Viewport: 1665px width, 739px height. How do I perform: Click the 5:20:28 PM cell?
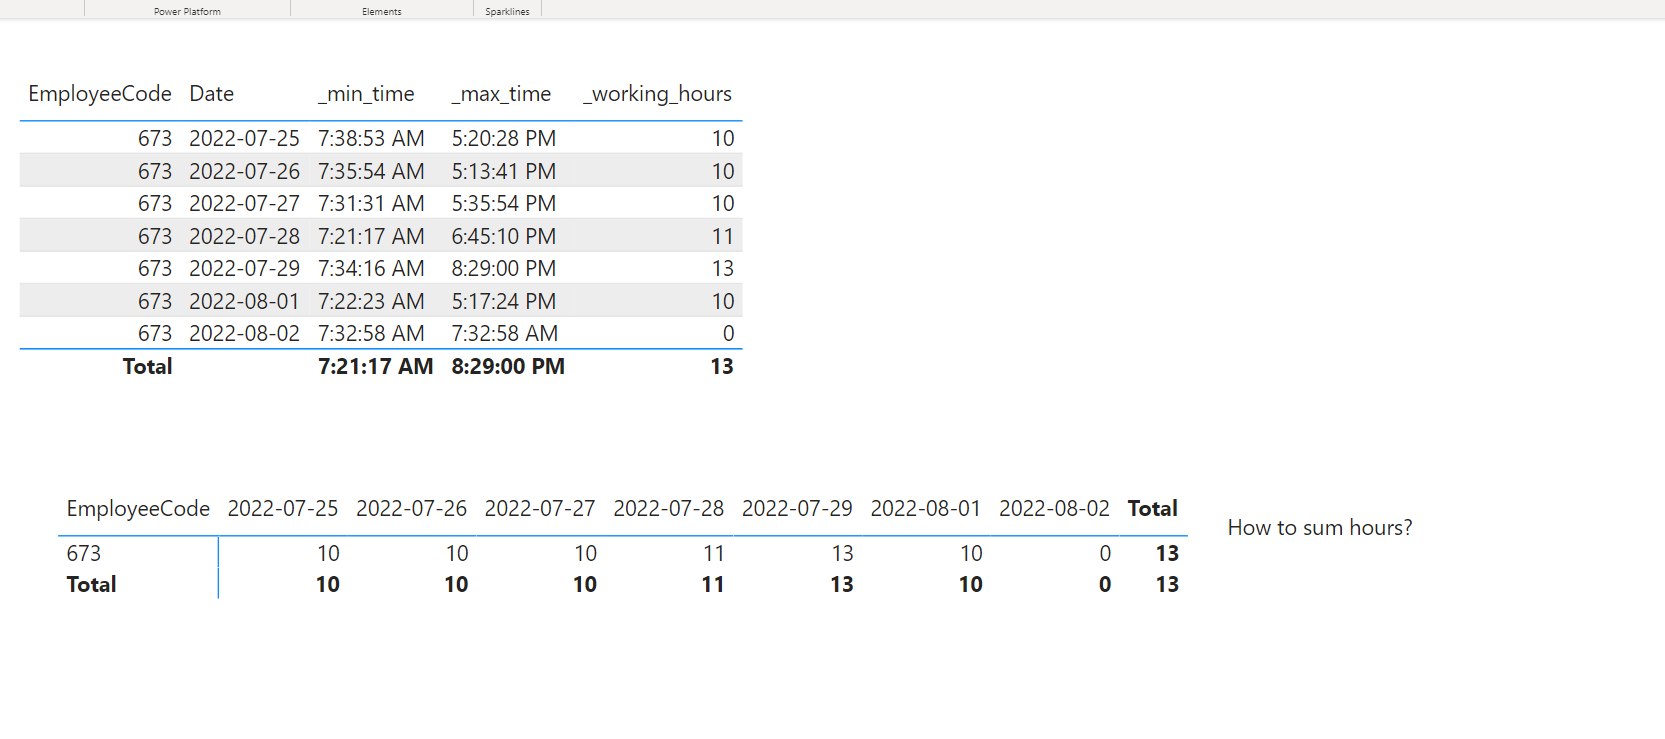(x=504, y=138)
